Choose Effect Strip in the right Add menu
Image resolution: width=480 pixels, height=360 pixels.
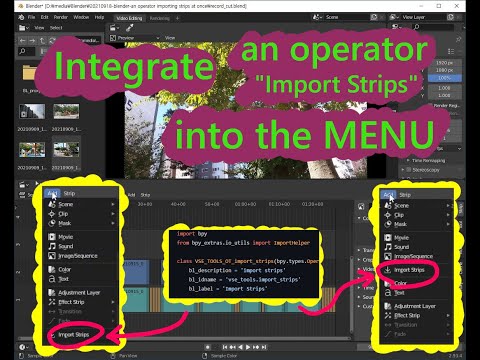pos(417,315)
